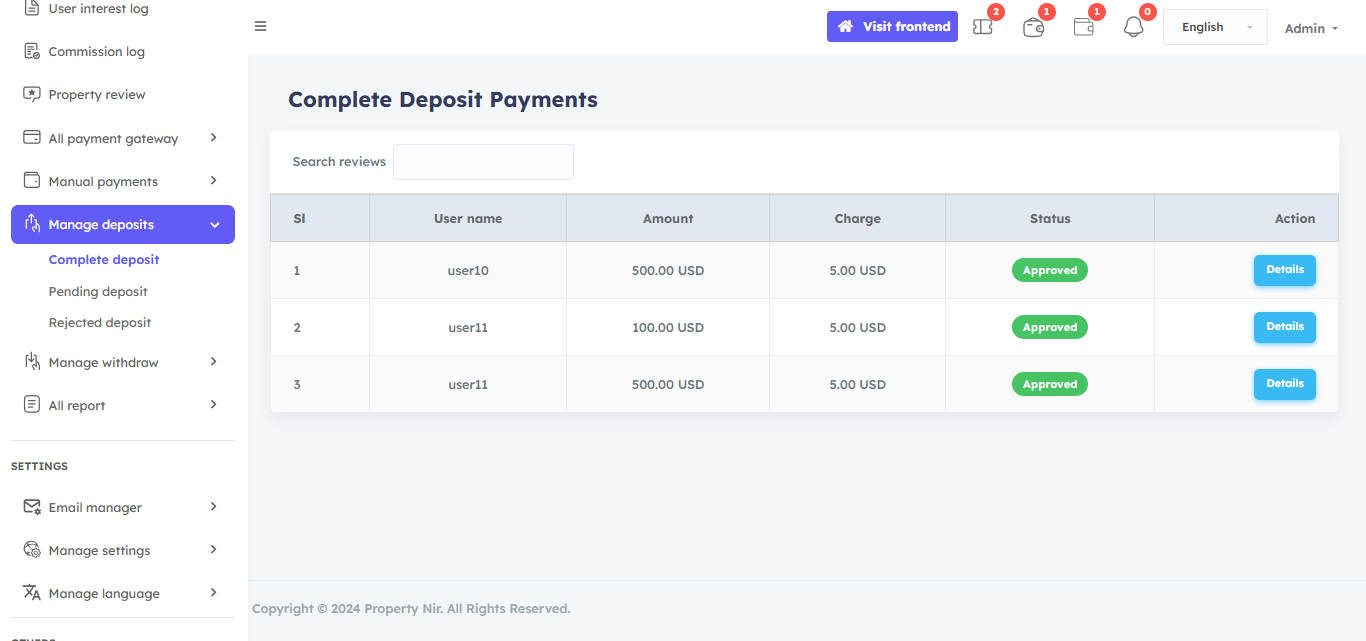The width and height of the screenshot is (1366, 641).
Task: Click the first wallet icon in header
Action: pos(1033,27)
